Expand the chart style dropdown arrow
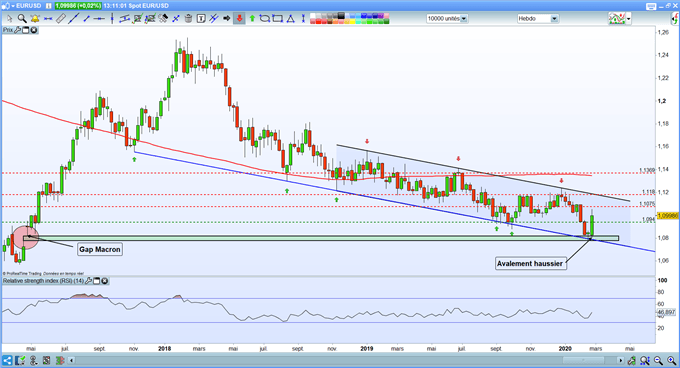680x368 pixels. [629, 19]
